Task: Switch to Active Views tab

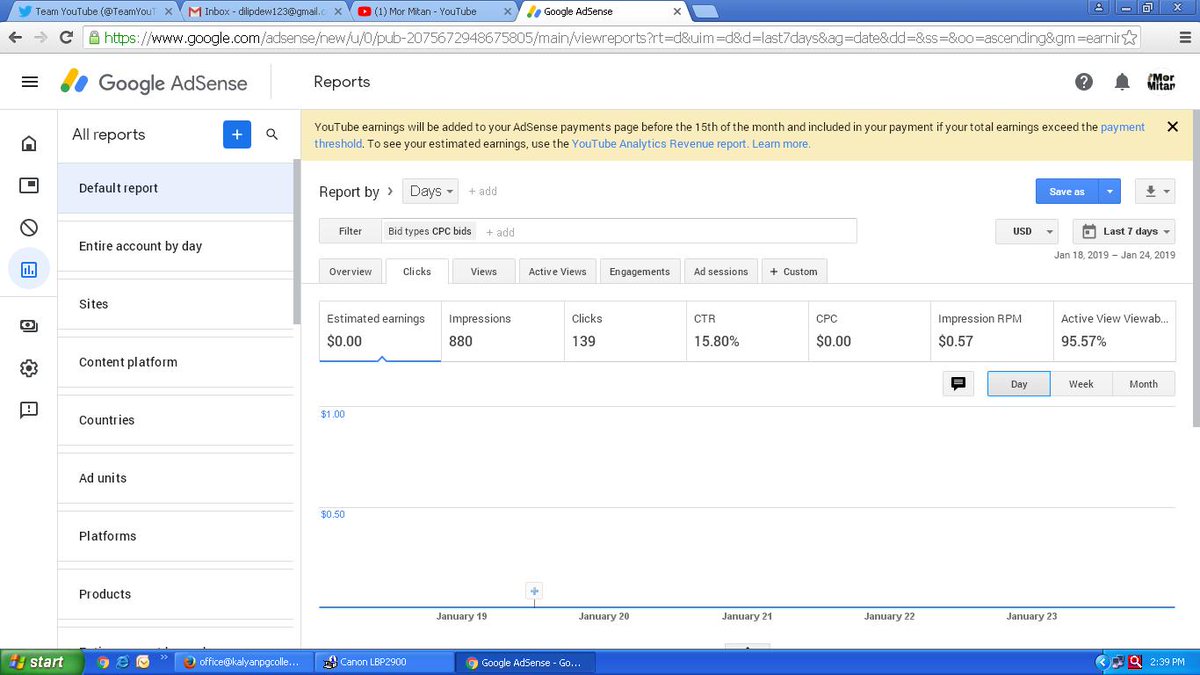Action: (558, 271)
